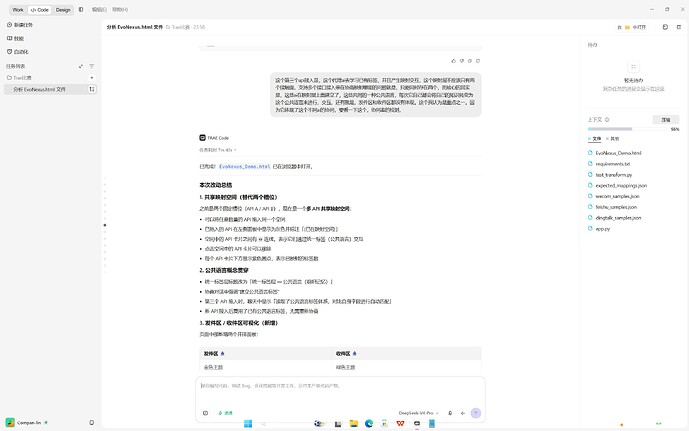The width and height of the screenshot is (689, 431).
Task: Open the EvoNexus_Demo.html blue link in reply
Action: click(x=244, y=167)
